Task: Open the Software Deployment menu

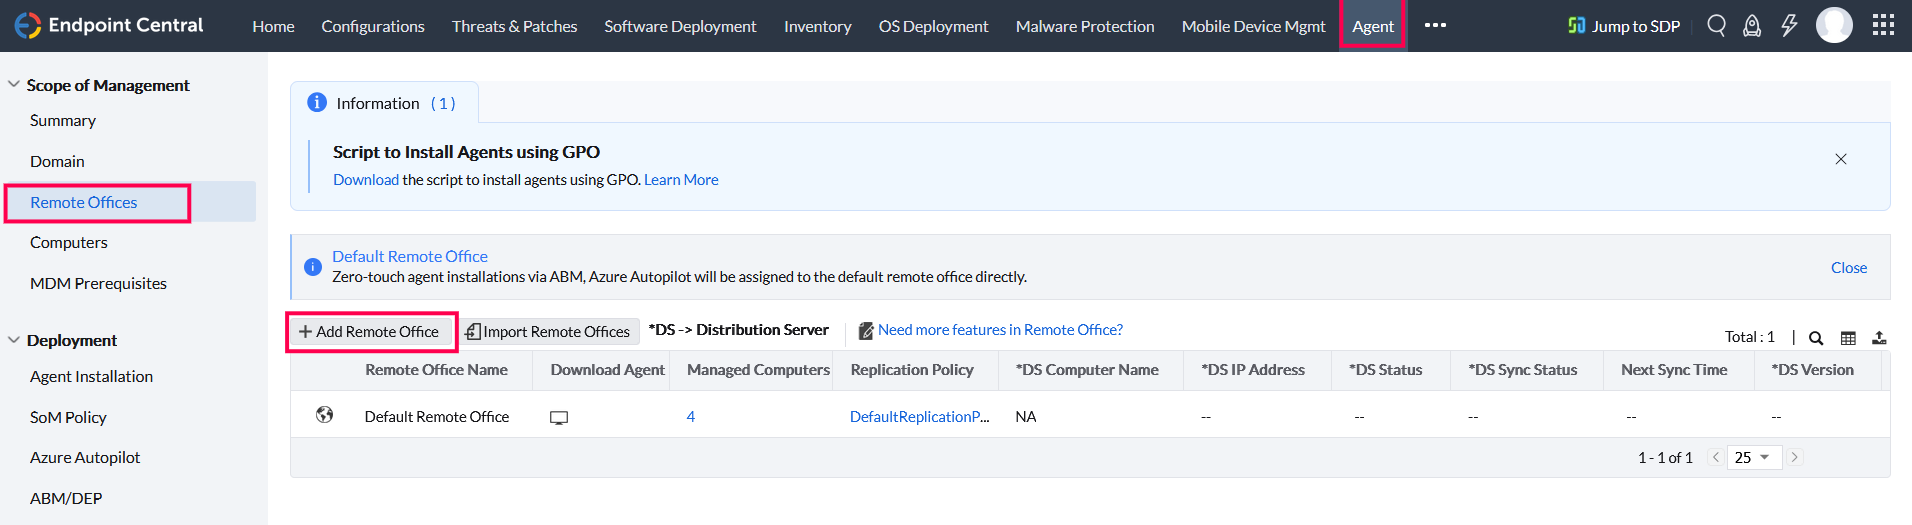Action: [x=680, y=26]
